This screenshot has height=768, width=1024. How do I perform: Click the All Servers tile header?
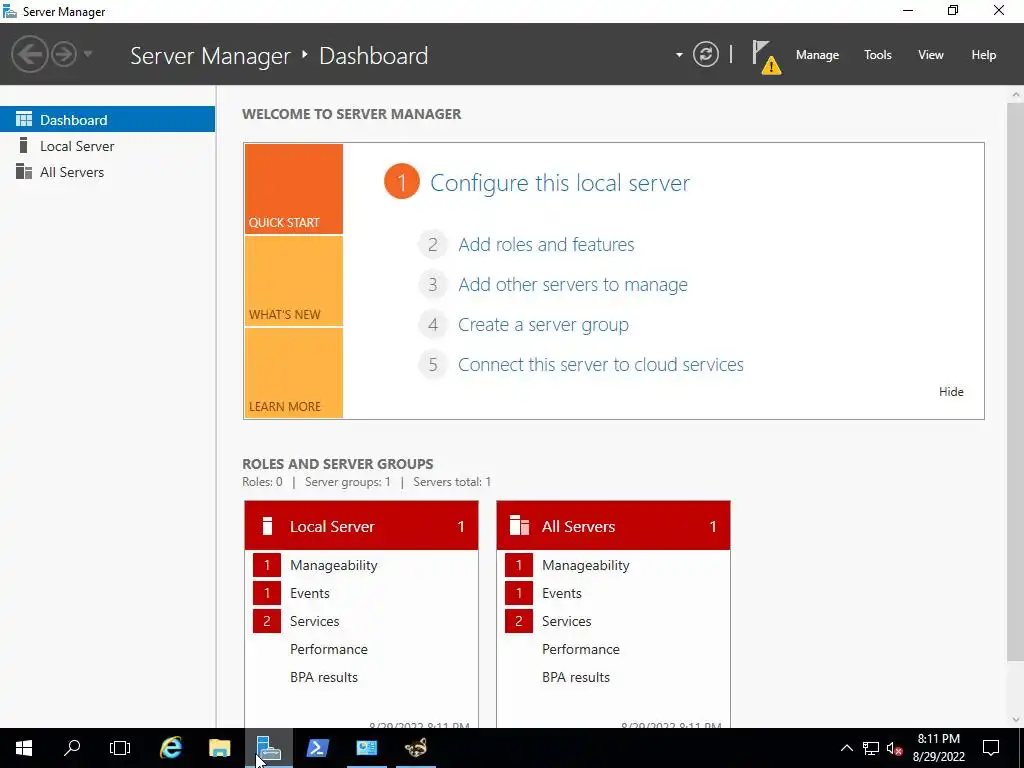(x=613, y=526)
